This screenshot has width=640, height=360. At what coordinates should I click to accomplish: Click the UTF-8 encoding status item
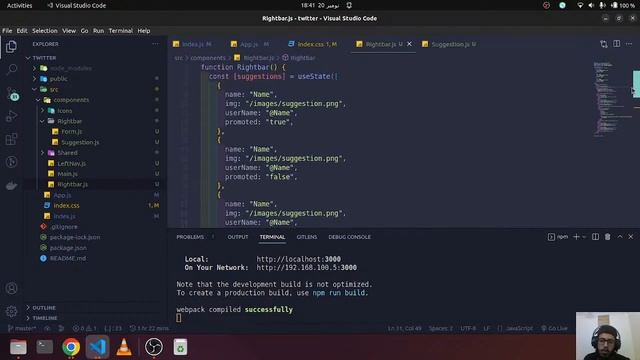coord(468,328)
